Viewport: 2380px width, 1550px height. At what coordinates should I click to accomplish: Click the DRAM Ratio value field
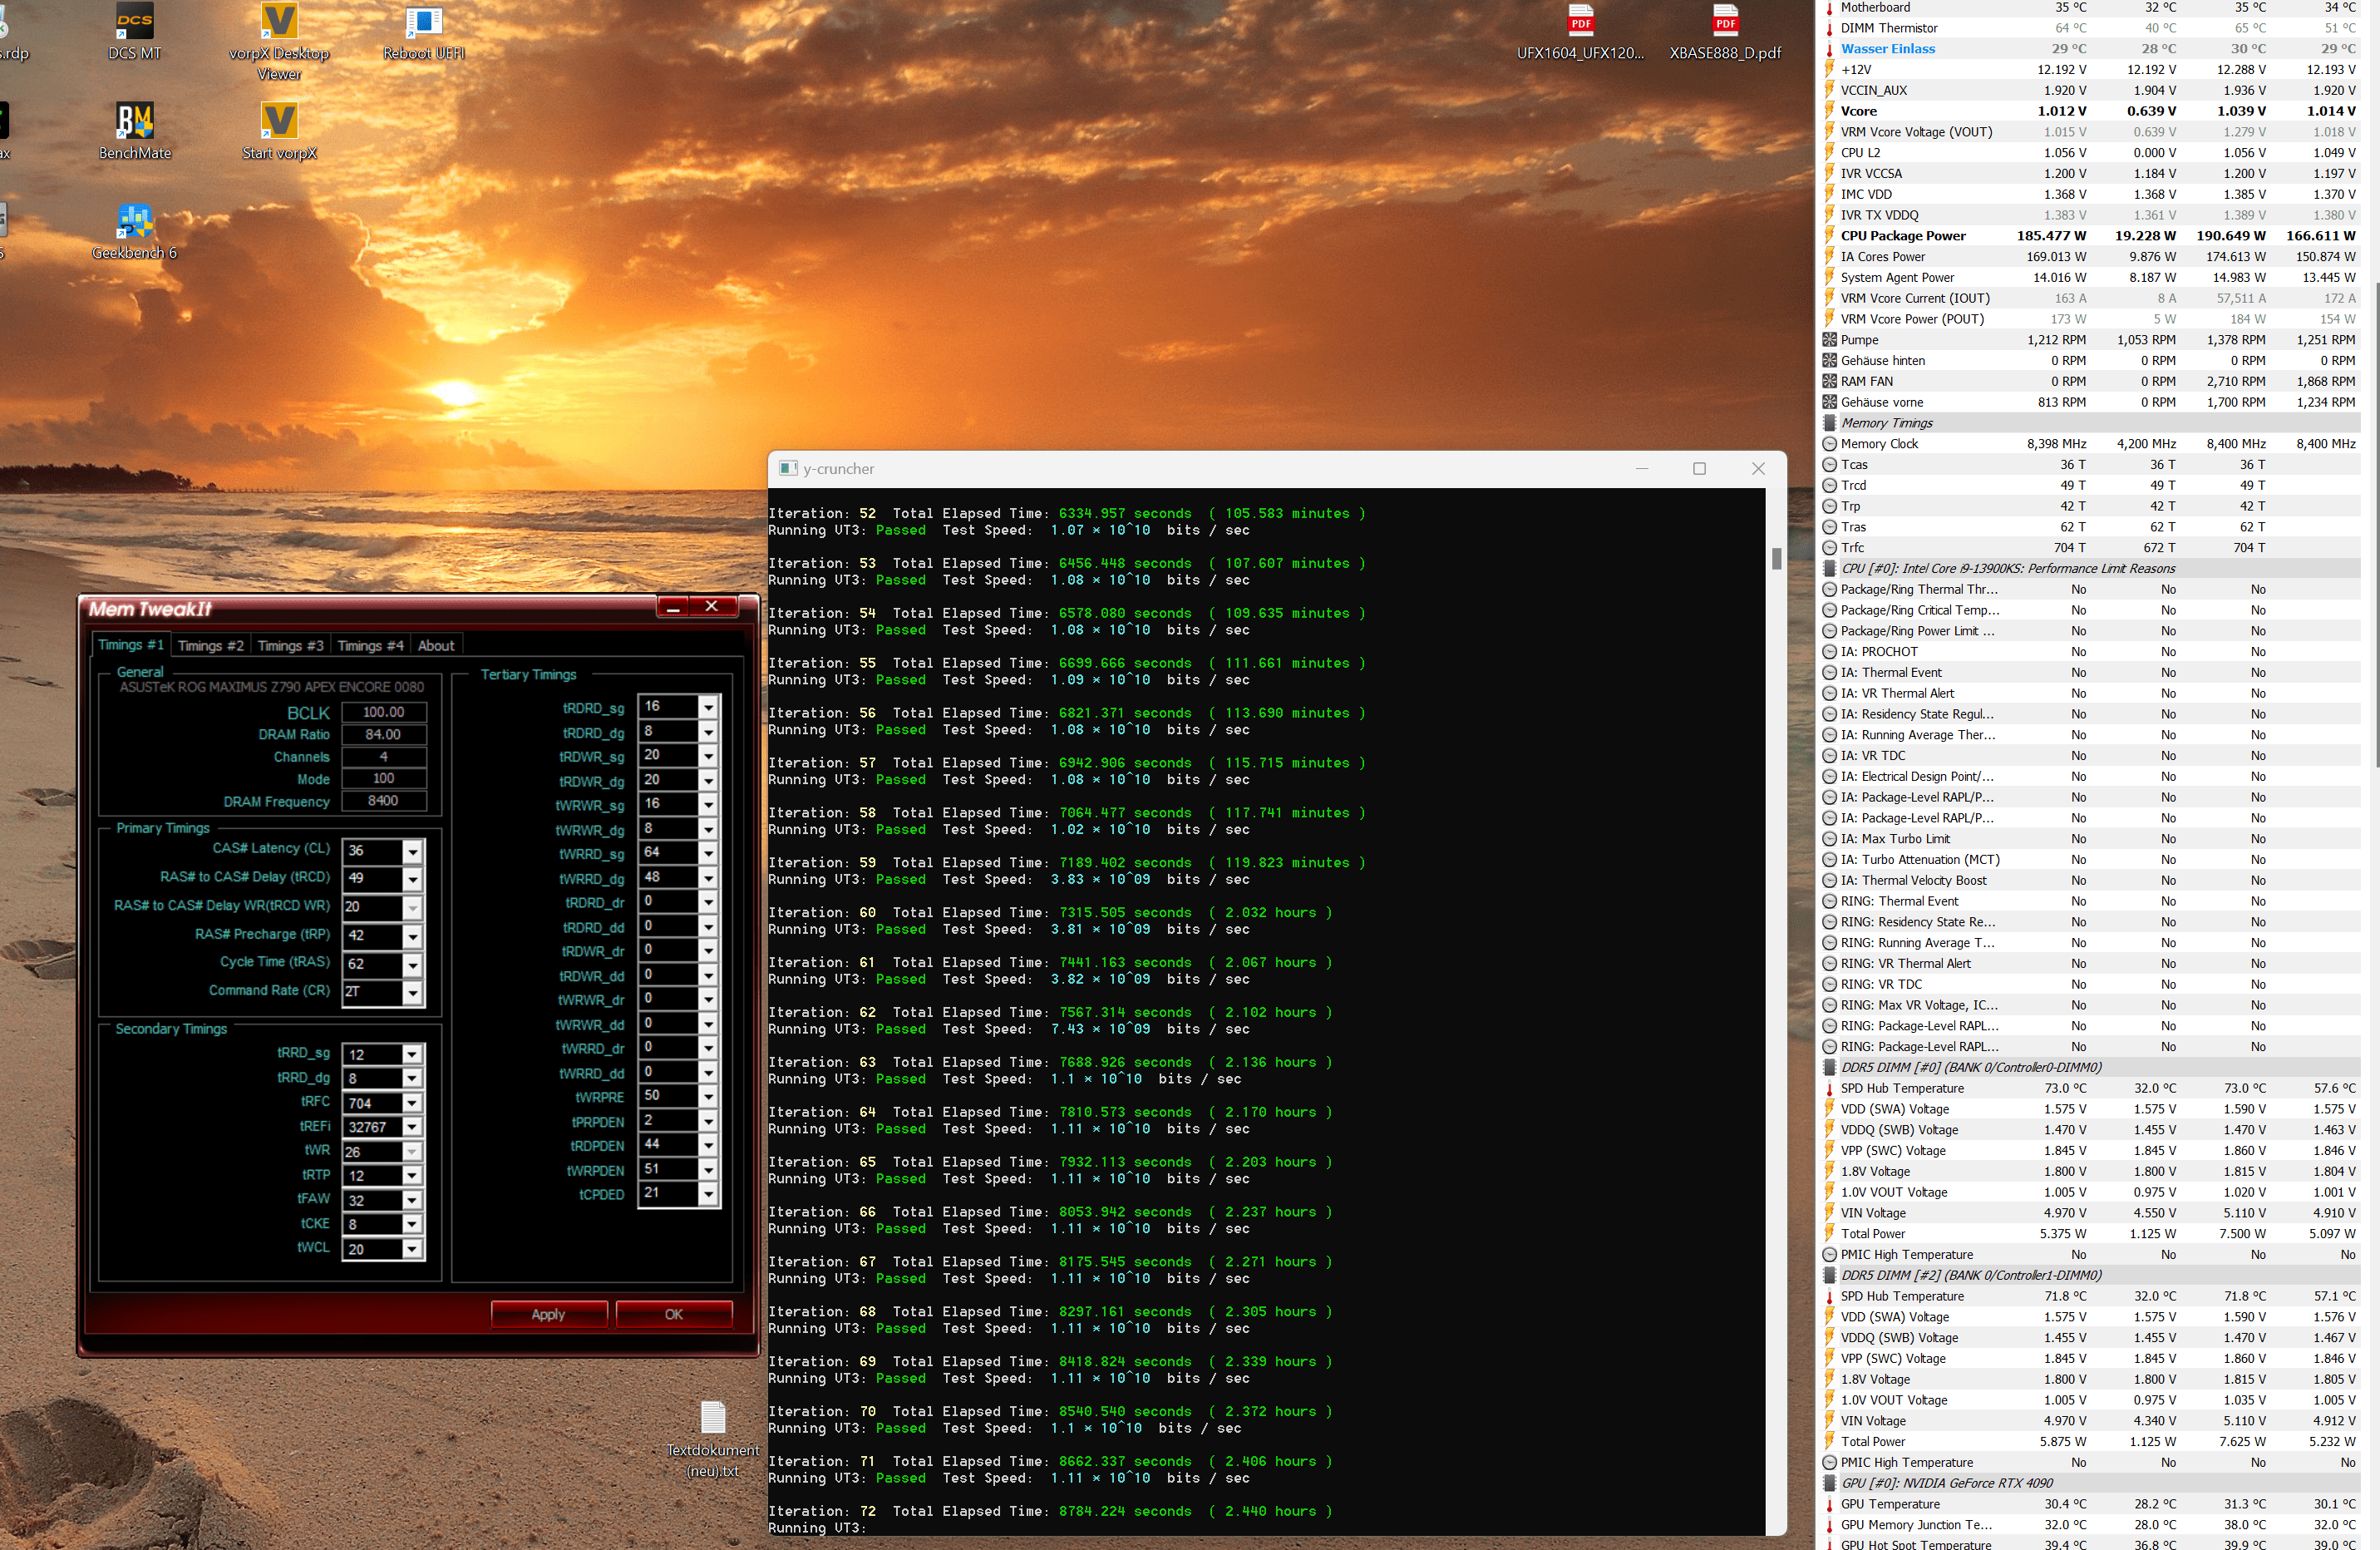[384, 734]
